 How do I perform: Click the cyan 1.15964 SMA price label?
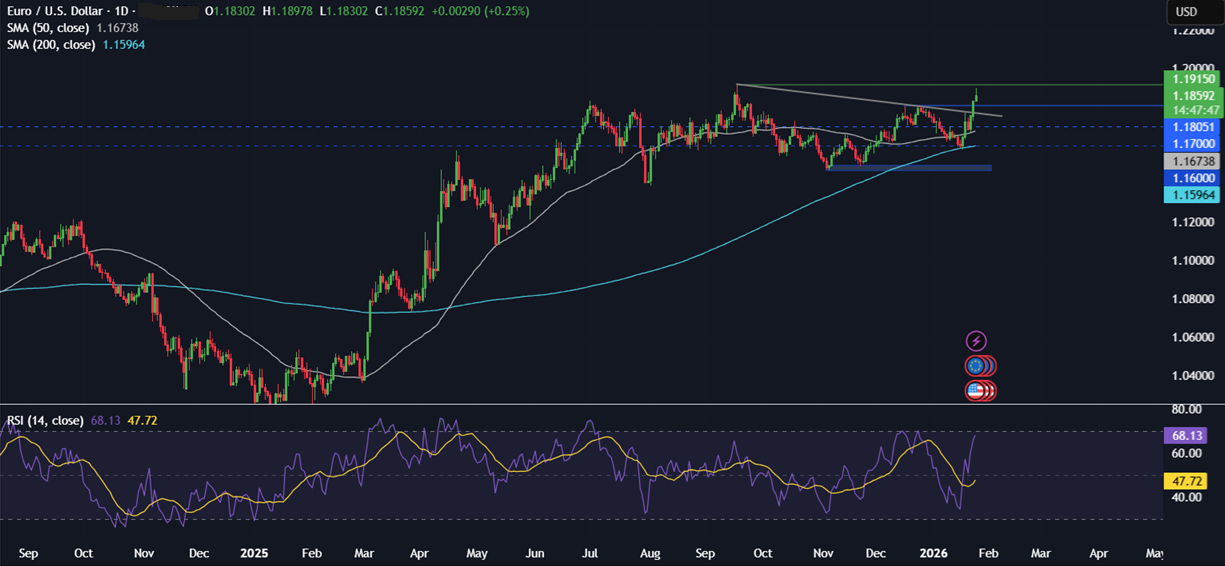tap(1194, 195)
